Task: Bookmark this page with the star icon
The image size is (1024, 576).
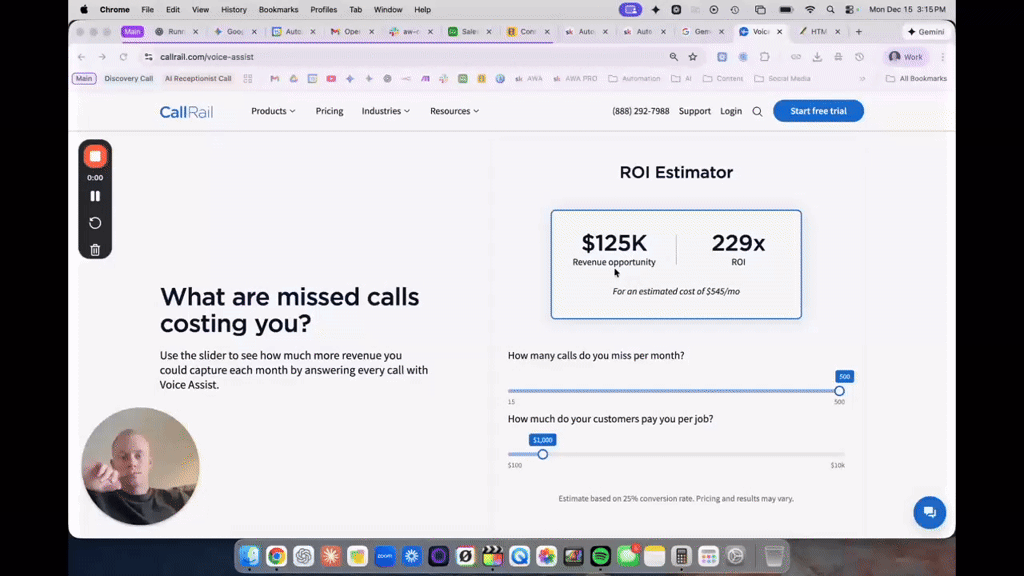Action: 693,57
